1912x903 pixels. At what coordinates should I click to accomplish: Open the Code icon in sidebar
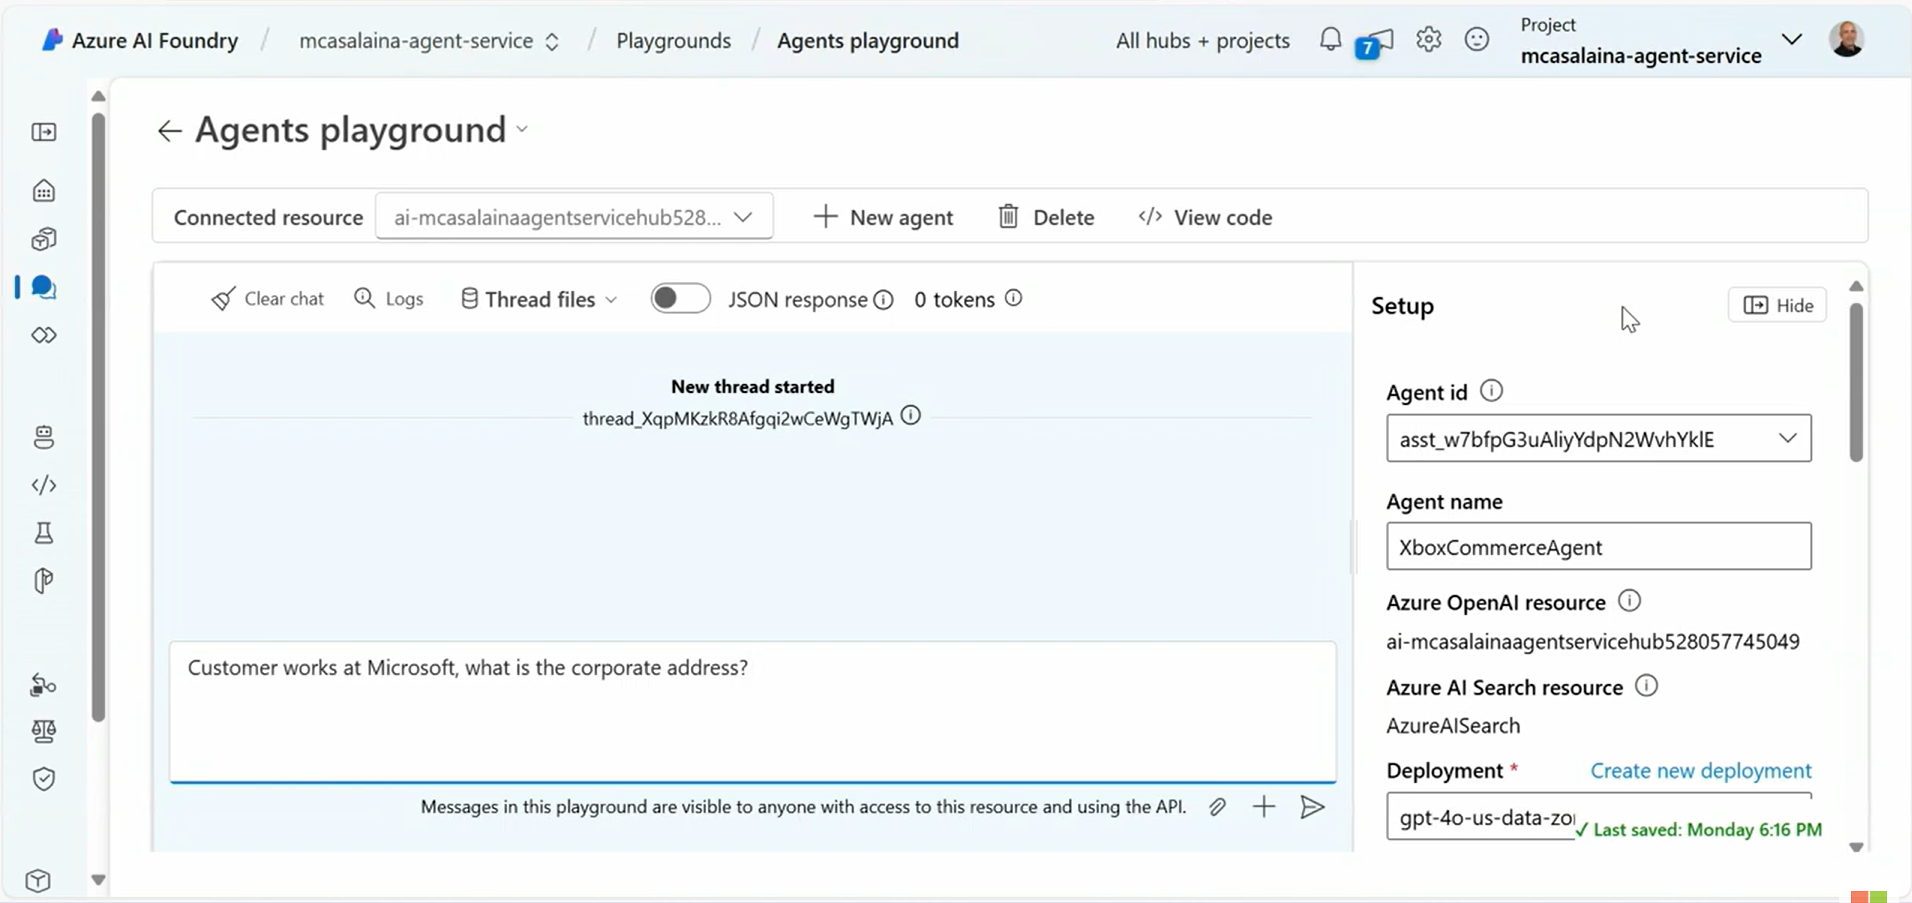pyautogui.click(x=44, y=485)
